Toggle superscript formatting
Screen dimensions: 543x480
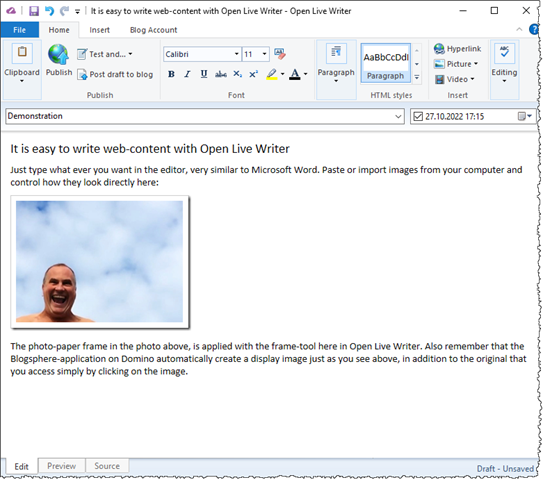[253, 74]
